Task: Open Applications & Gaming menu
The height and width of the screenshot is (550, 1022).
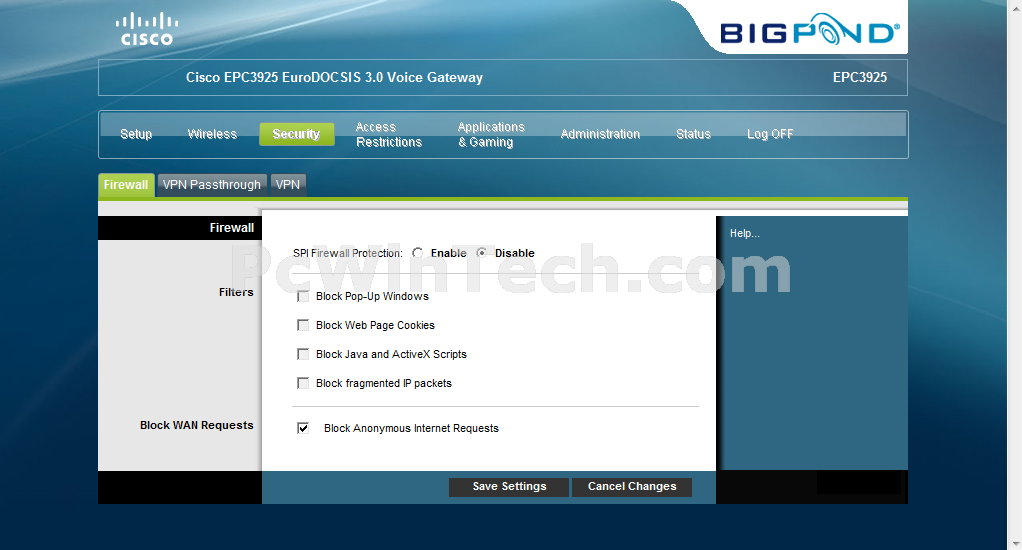Action: click(x=491, y=134)
